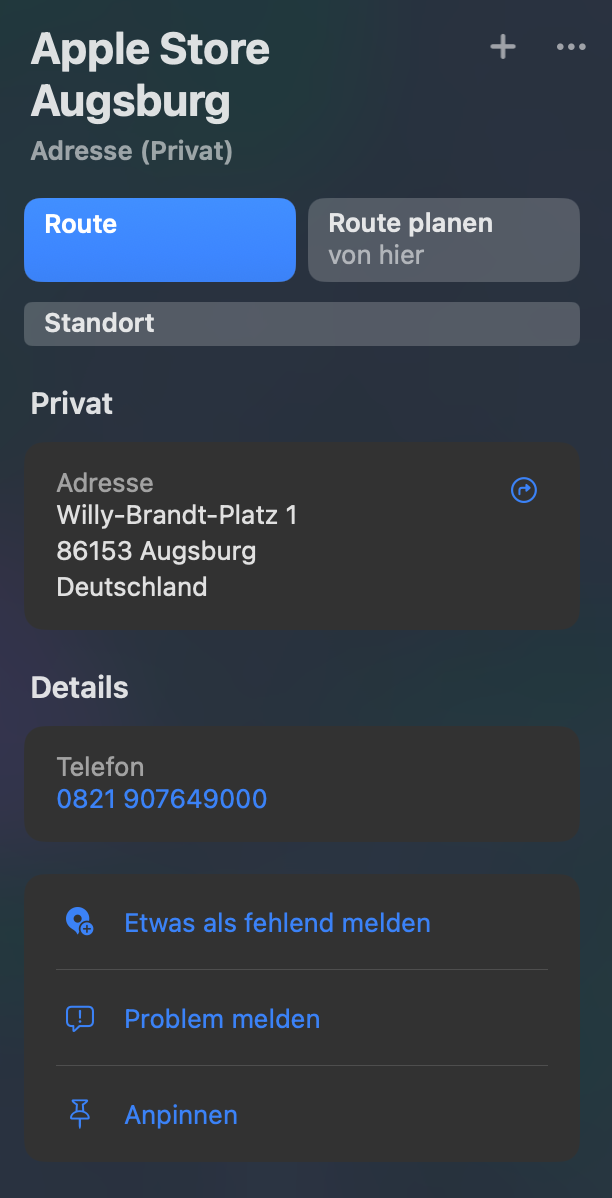This screenshot has width=612, height=1198.
Task: Click the "Adresse (Privat)" subtitle
Action: click(x=132, y=152)
